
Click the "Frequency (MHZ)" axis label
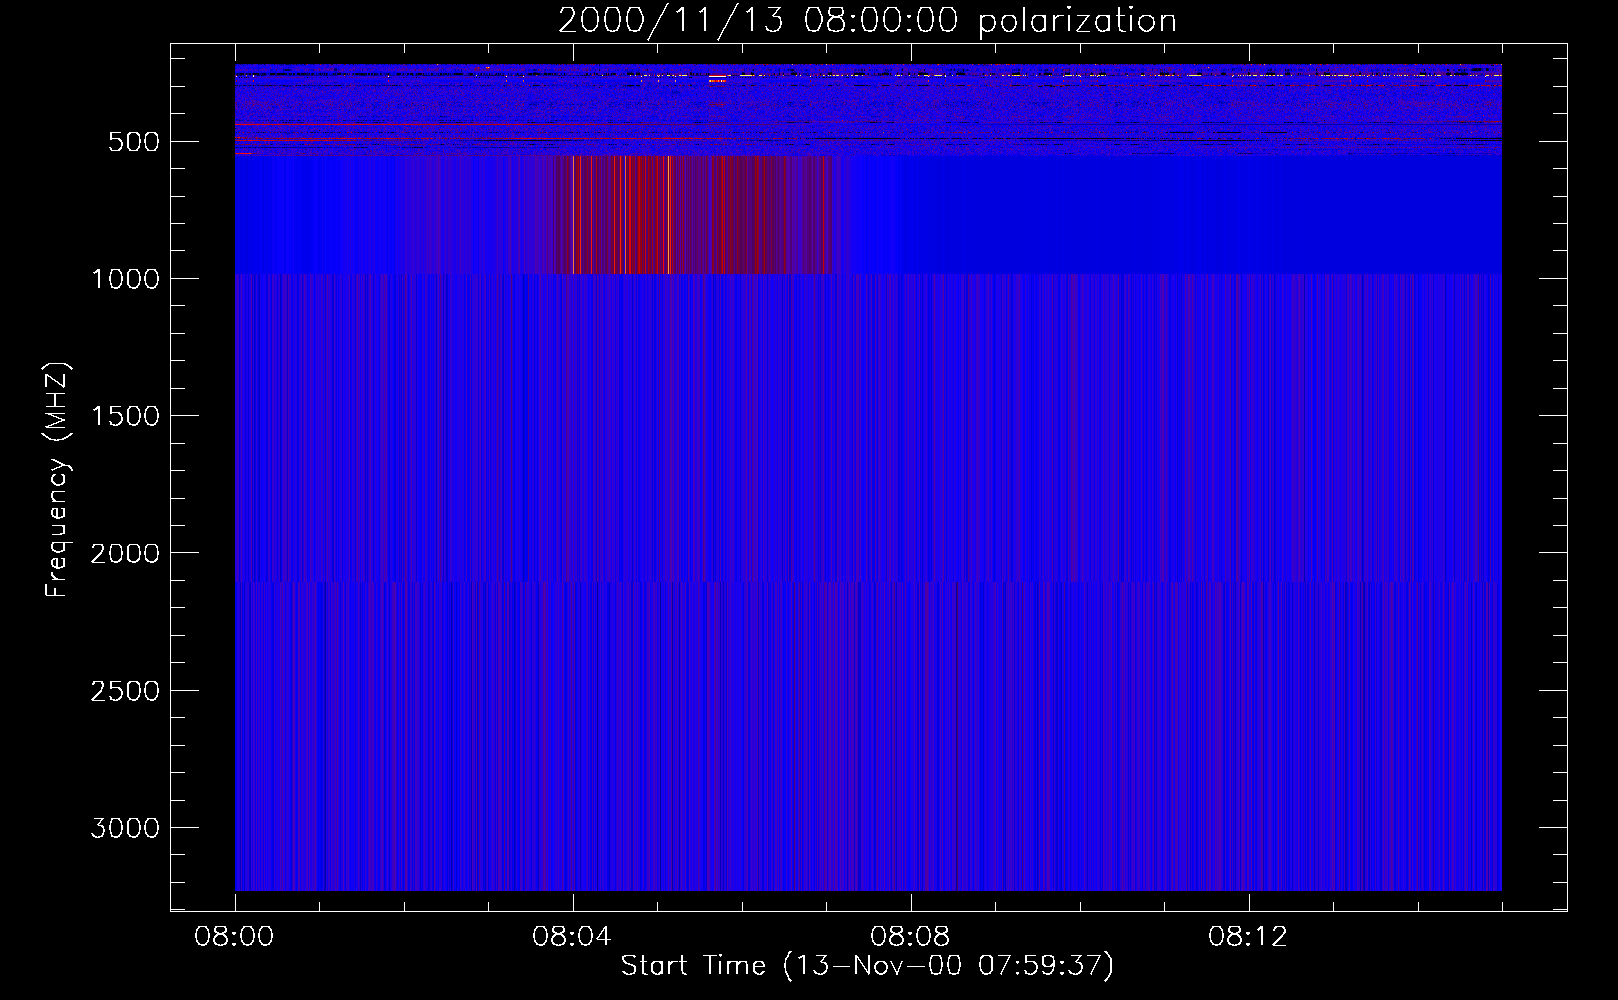tap(58, 480)
